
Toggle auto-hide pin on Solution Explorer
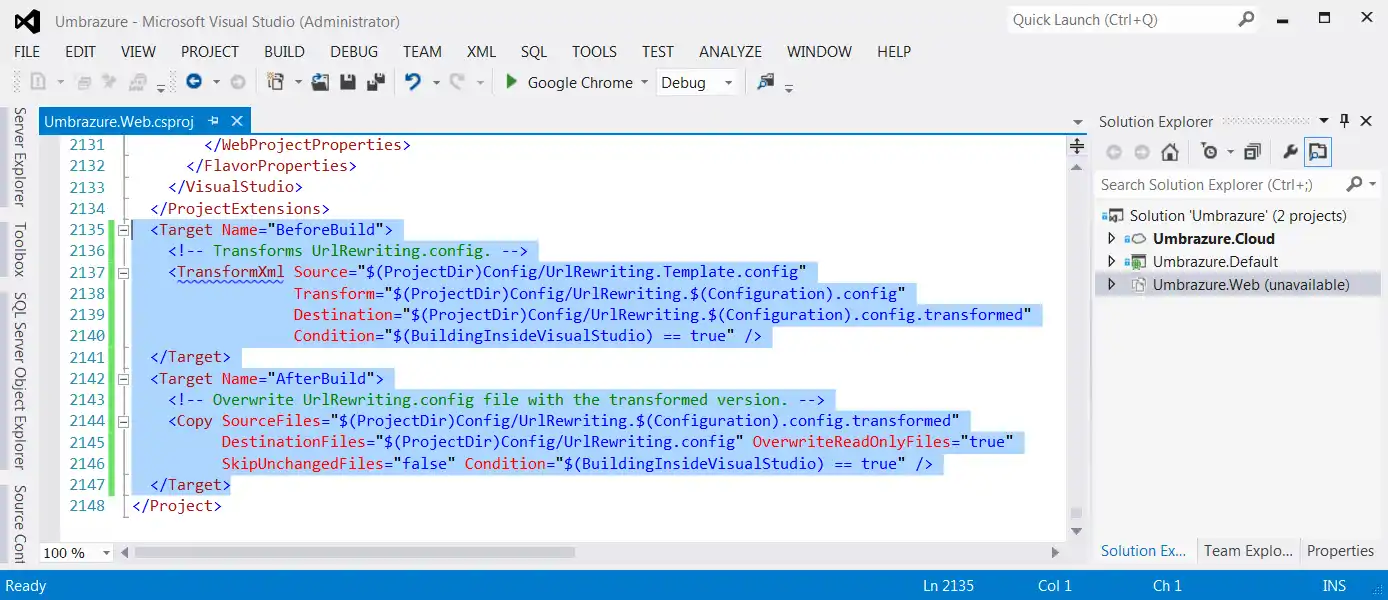click(1345, 121)
